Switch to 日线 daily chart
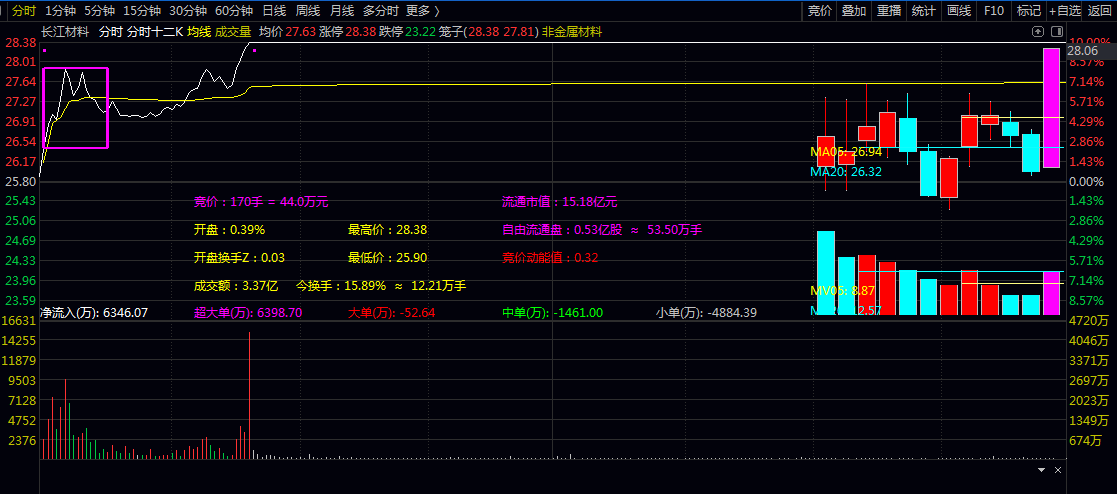This screenshot has height=494, width=1117. [x=274, y=10]
